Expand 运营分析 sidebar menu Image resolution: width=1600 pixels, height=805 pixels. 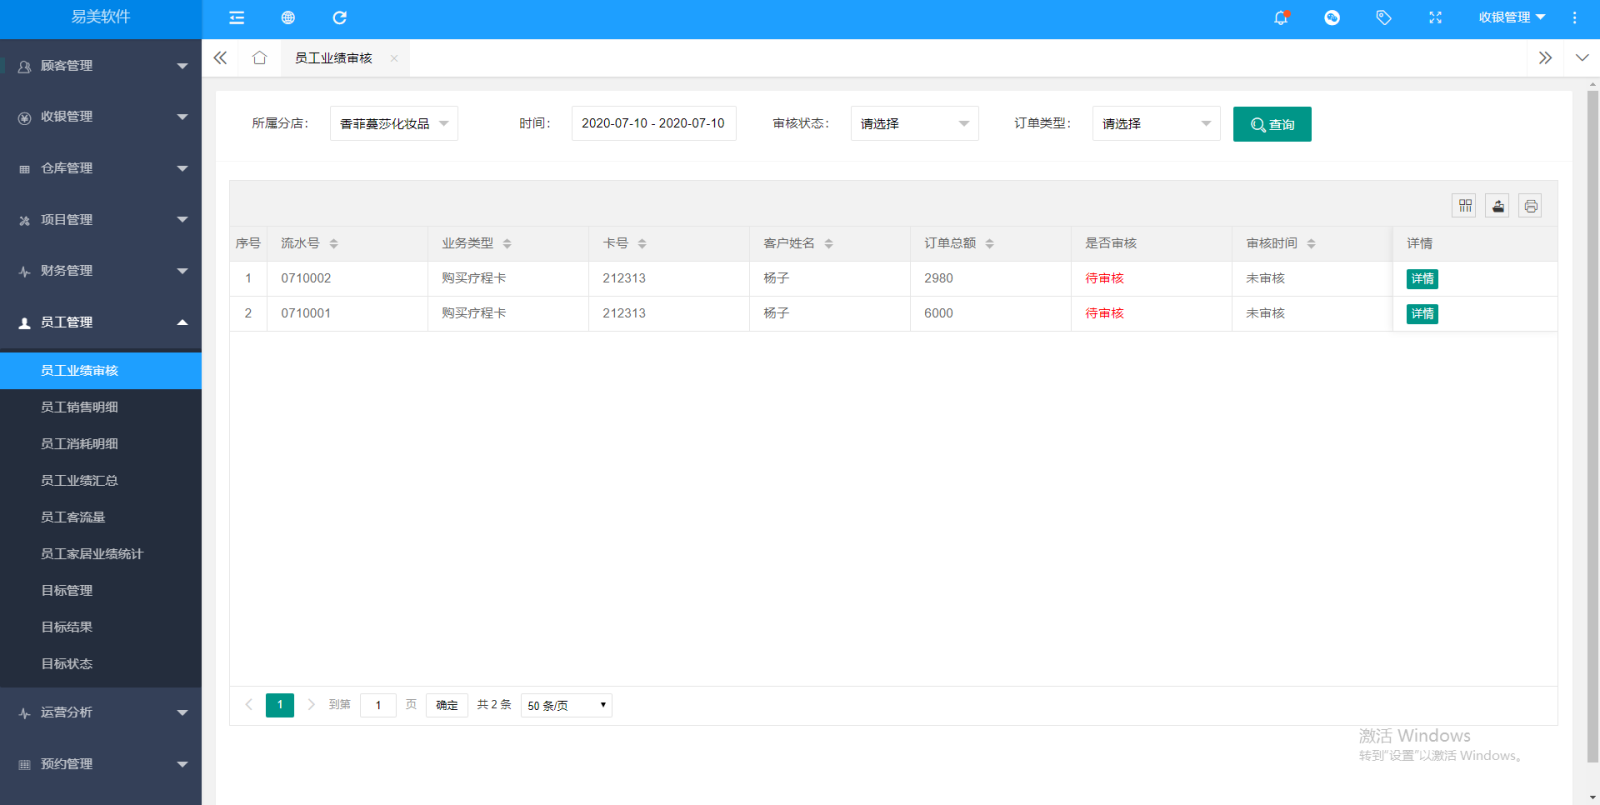(101, 713)
